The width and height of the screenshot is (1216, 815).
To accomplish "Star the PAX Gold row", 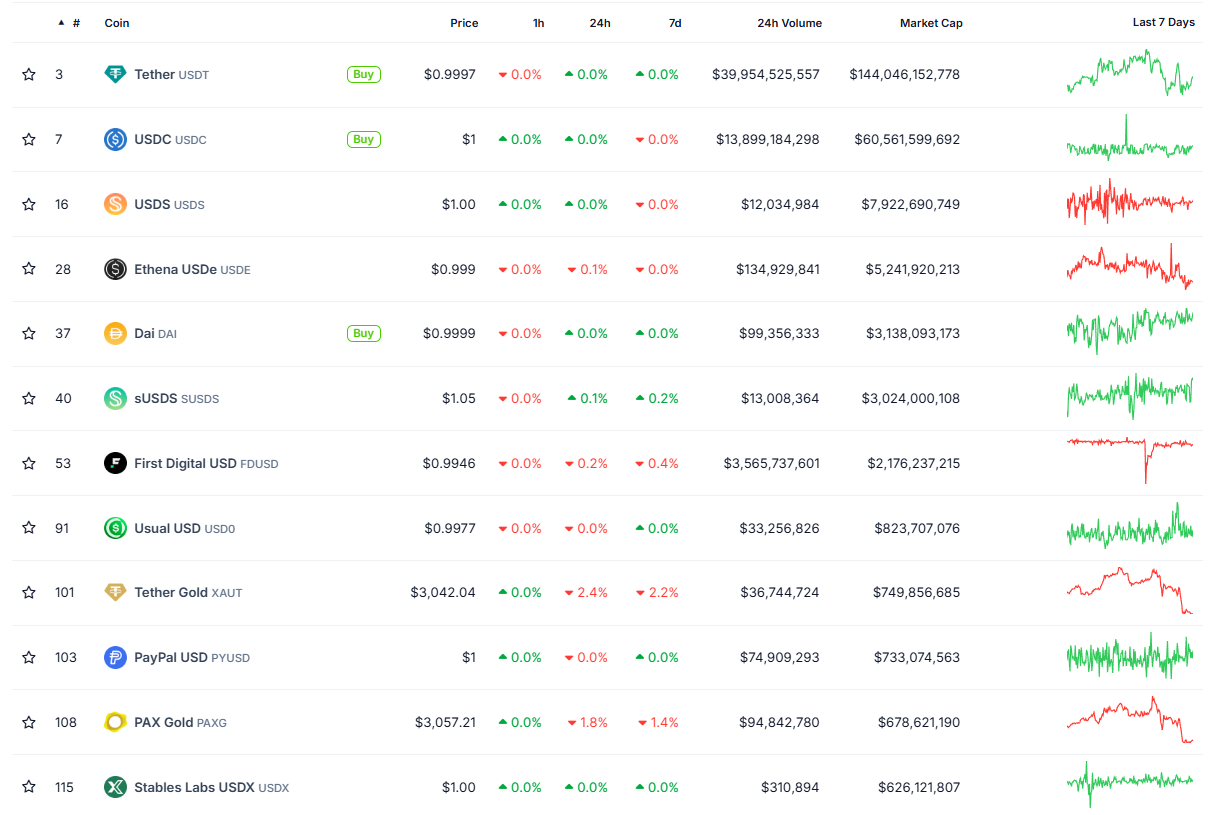I will [x=29, y=722].
